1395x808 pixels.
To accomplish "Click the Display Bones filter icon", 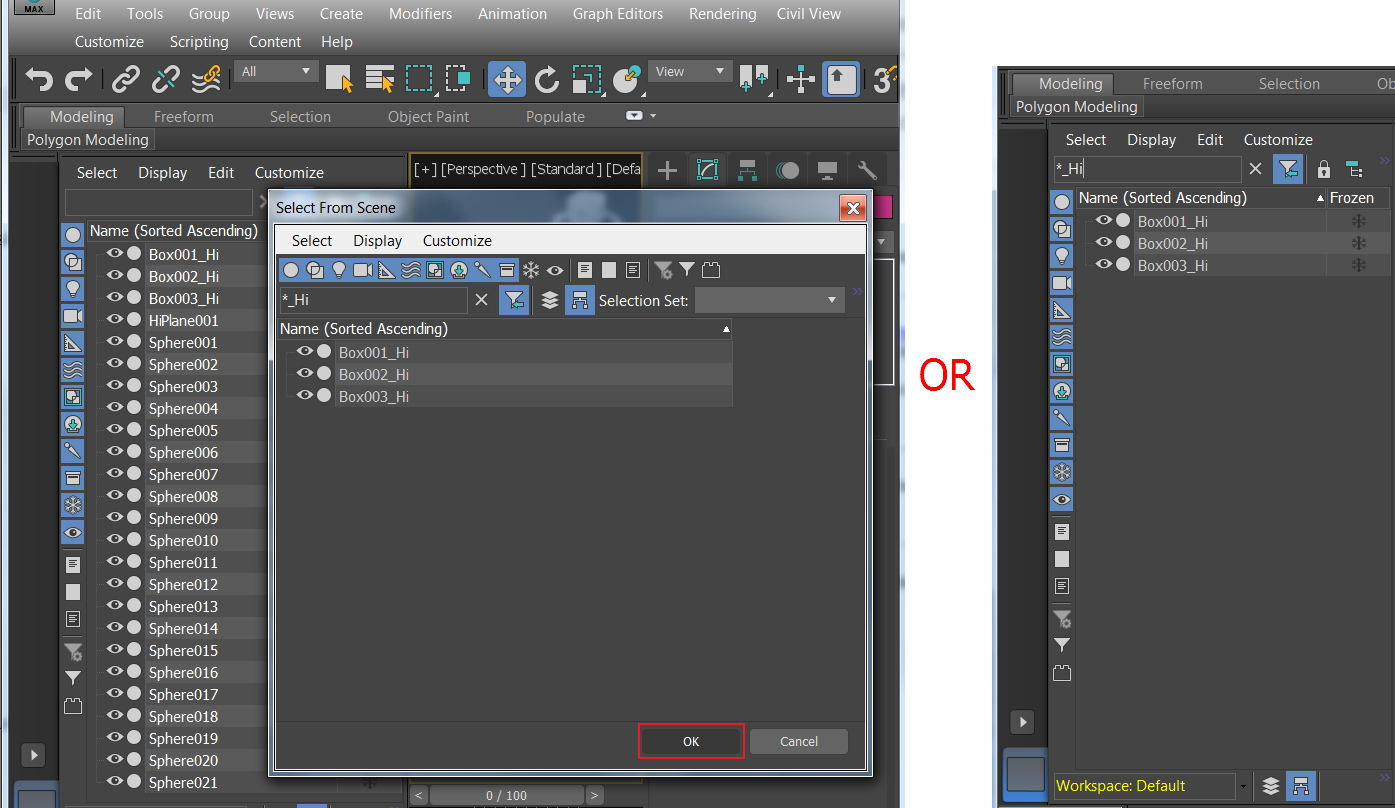I will (482, 270).
